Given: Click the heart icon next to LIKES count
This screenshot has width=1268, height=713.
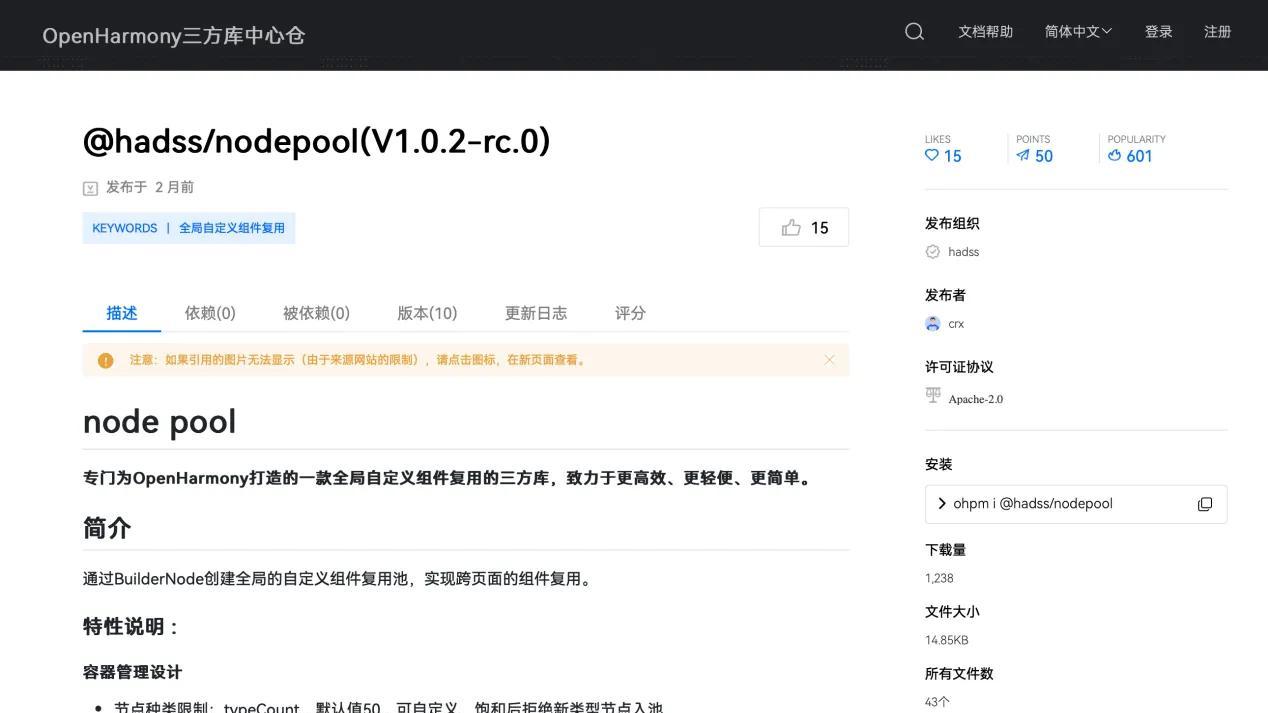Looking at the screenshot, I should tap(931, 156).
